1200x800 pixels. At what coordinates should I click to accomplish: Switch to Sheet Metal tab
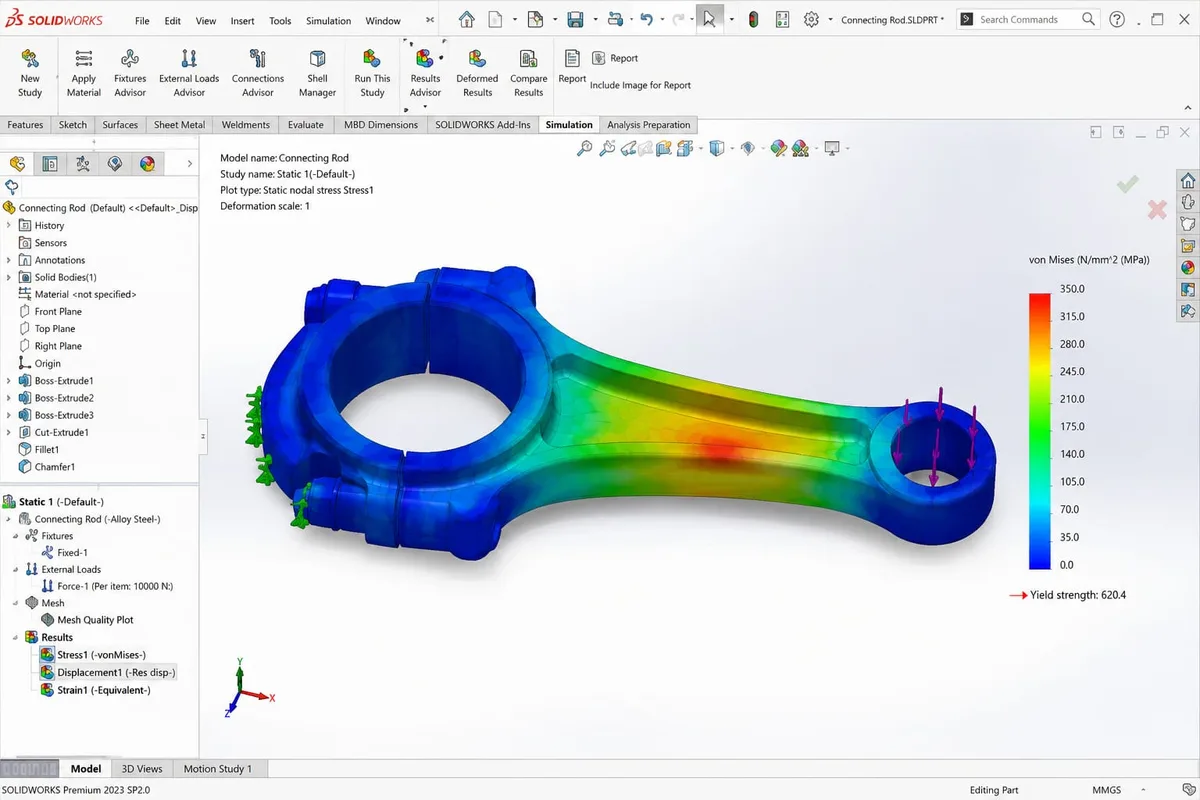tap(180, 125)
